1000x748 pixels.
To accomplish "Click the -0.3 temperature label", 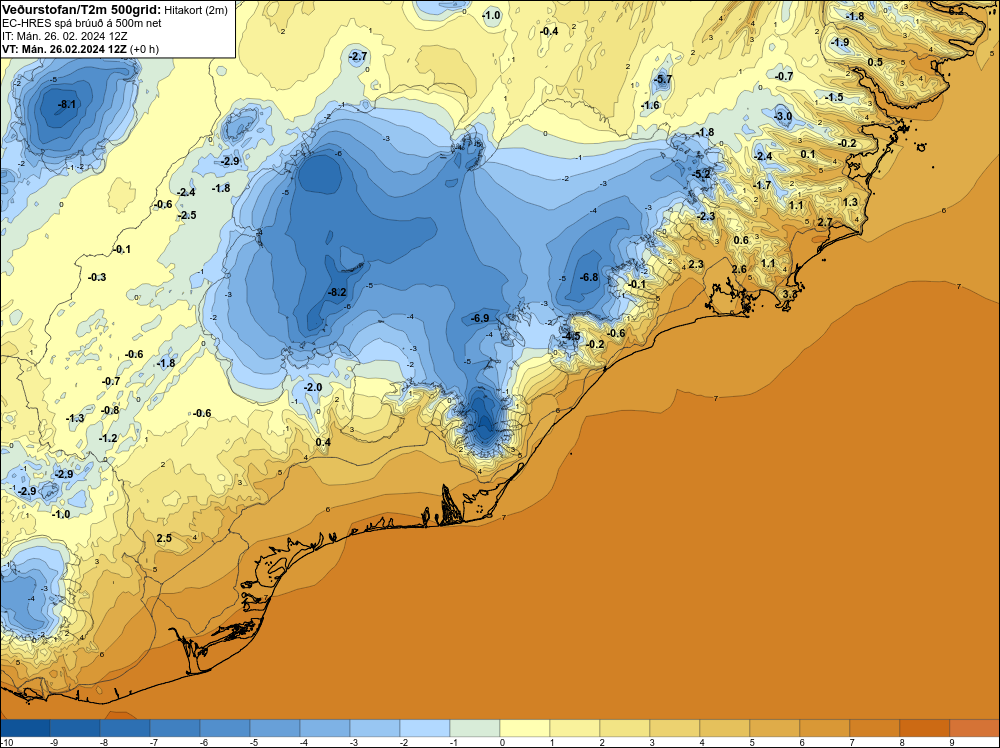I will [x=97, y=277].
